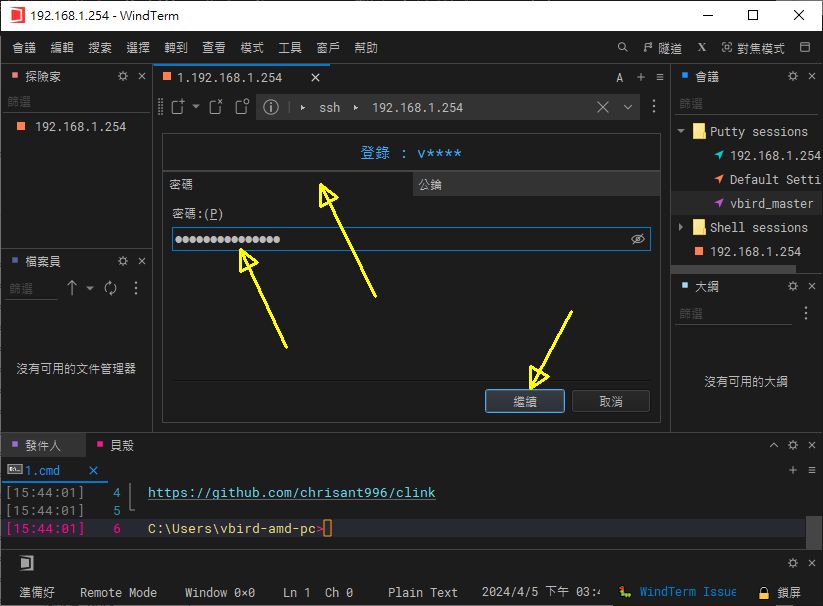Viewport: 823px width, 606px height.
Task: Click the search magnifier icon in menu bar
Action: coord(622,47)
